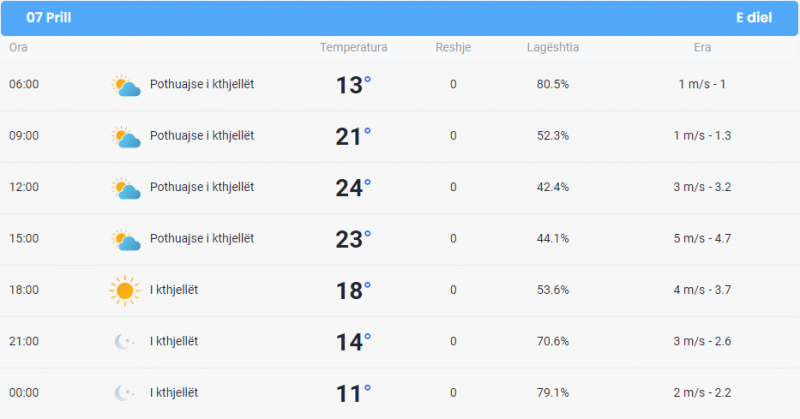The image size is (800, 419).
Task: Click the sun icon at 18:00
Action: [x=124, y=291]
